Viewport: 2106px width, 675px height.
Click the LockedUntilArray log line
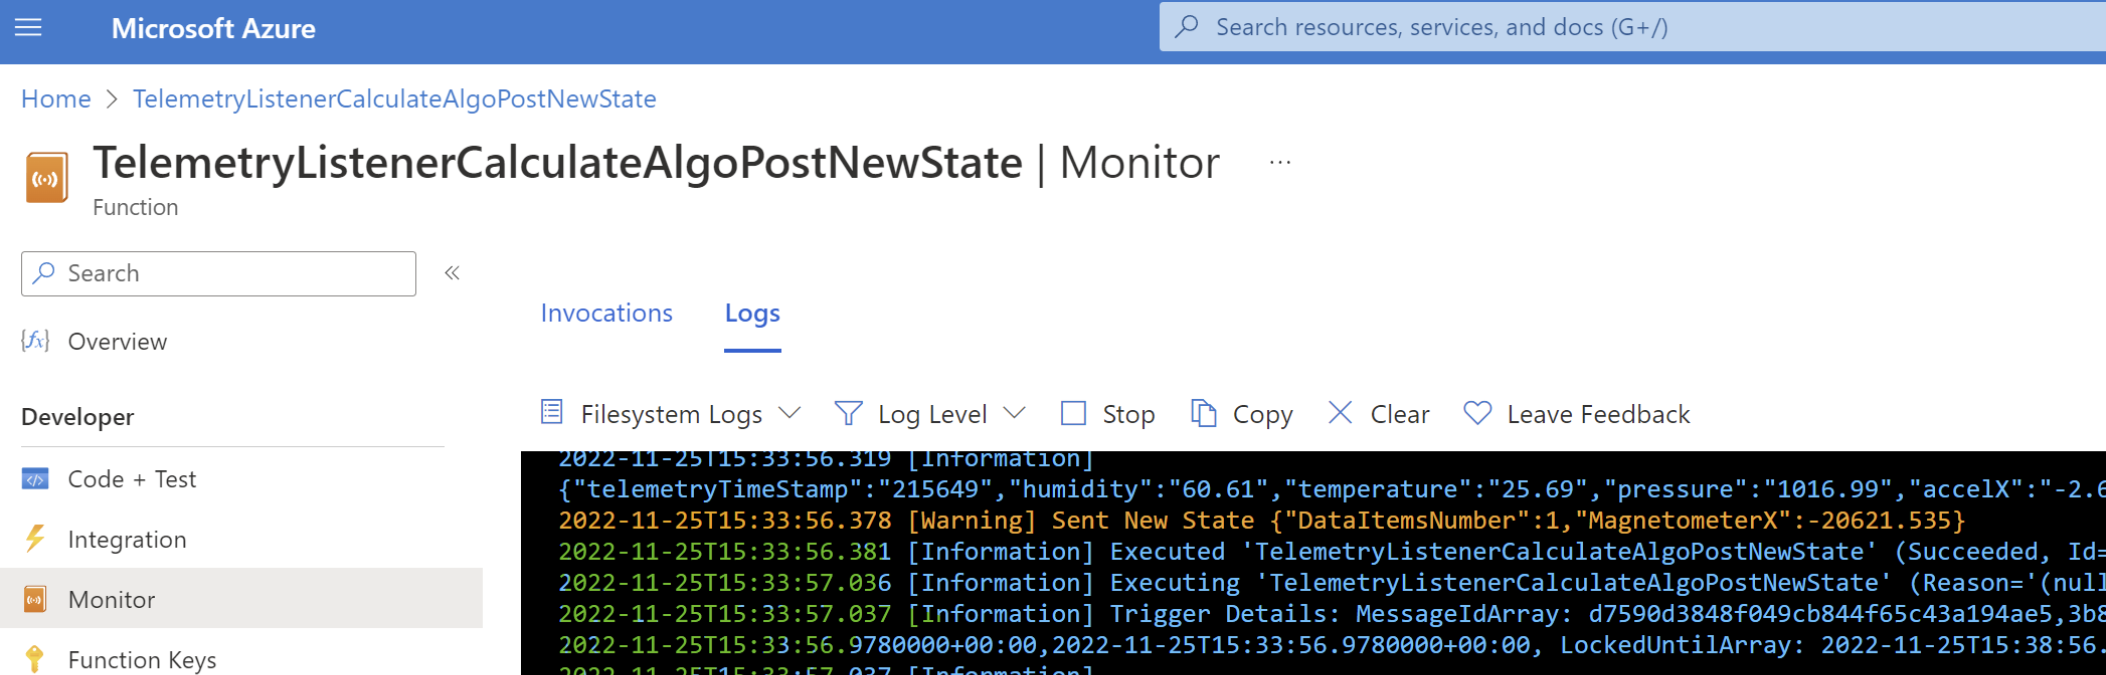(x=1332, y=645)
